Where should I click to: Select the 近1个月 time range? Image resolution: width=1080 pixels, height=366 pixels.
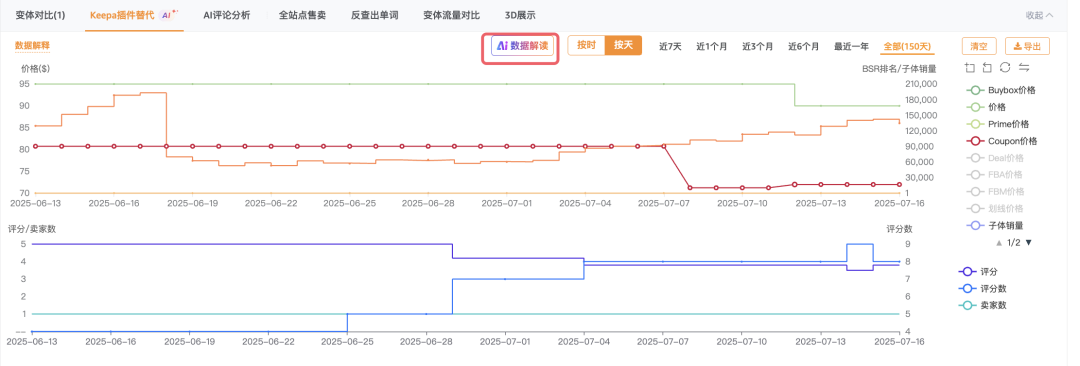pos(712,47)
